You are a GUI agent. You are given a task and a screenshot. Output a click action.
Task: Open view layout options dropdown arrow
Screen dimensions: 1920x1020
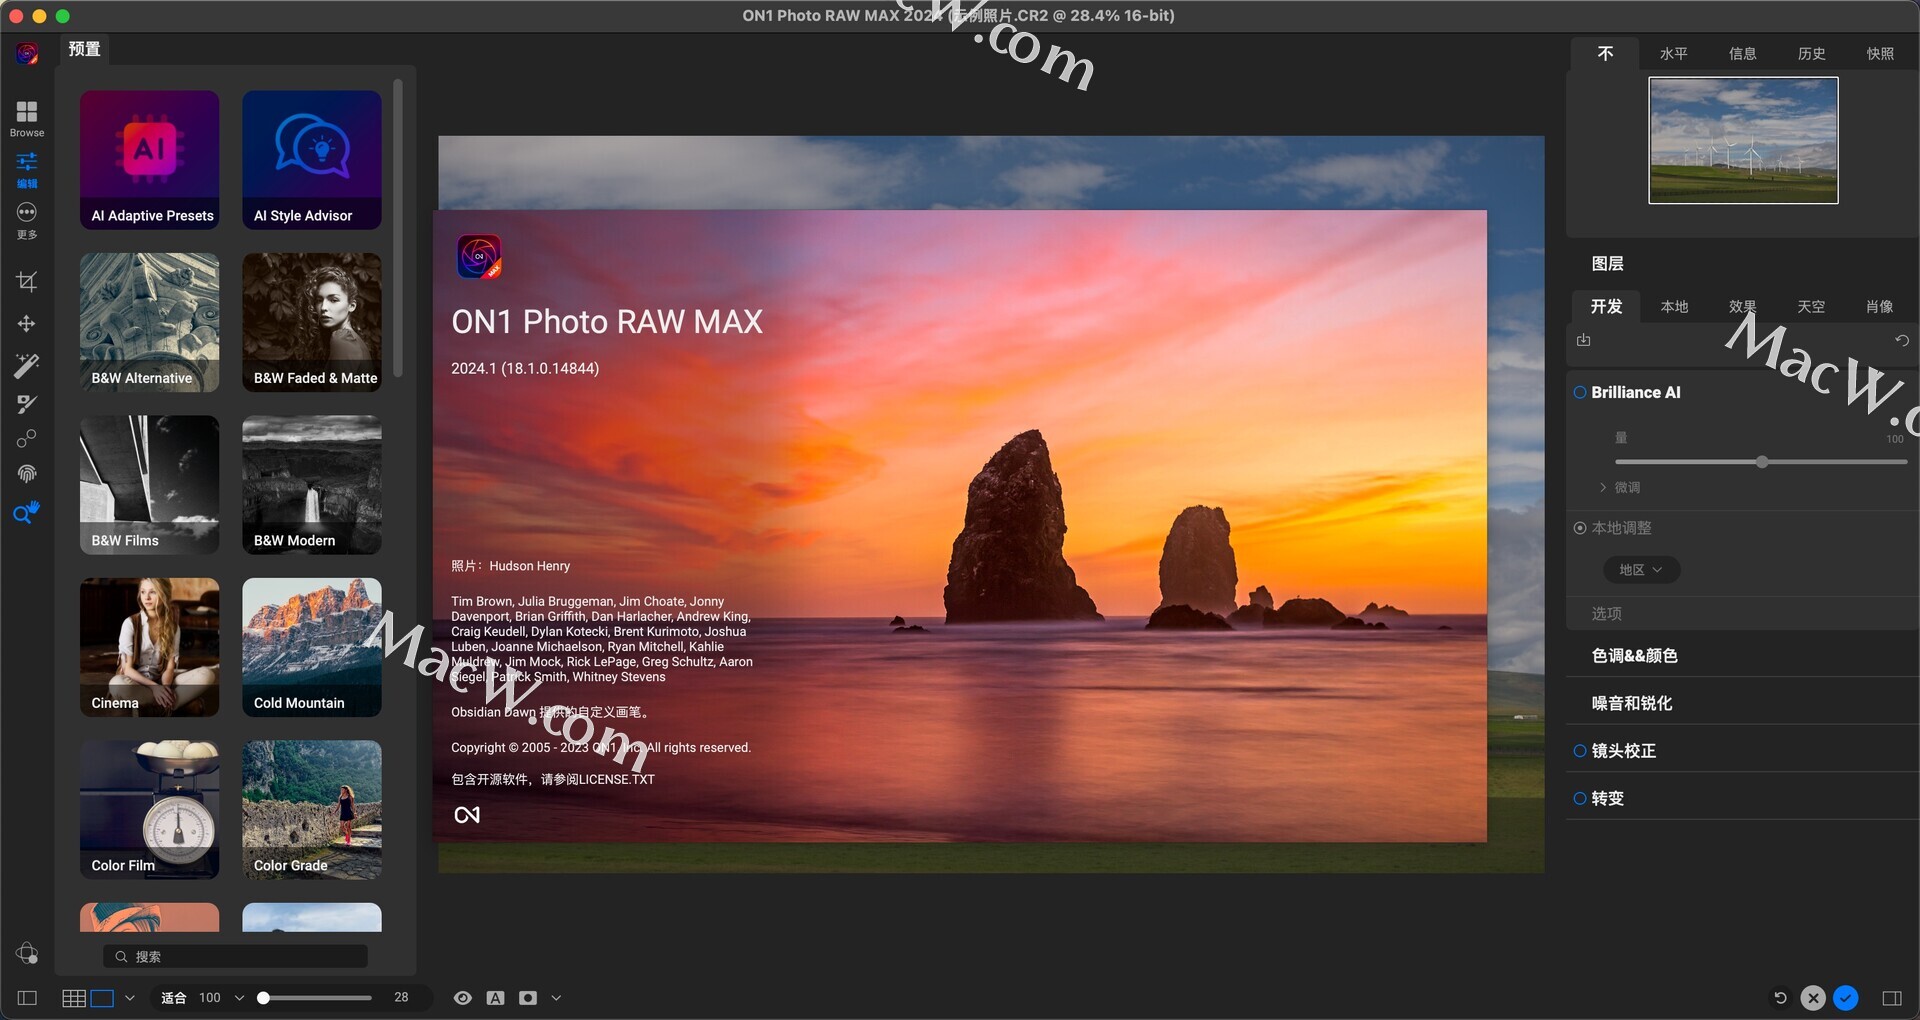coord(130,998)
